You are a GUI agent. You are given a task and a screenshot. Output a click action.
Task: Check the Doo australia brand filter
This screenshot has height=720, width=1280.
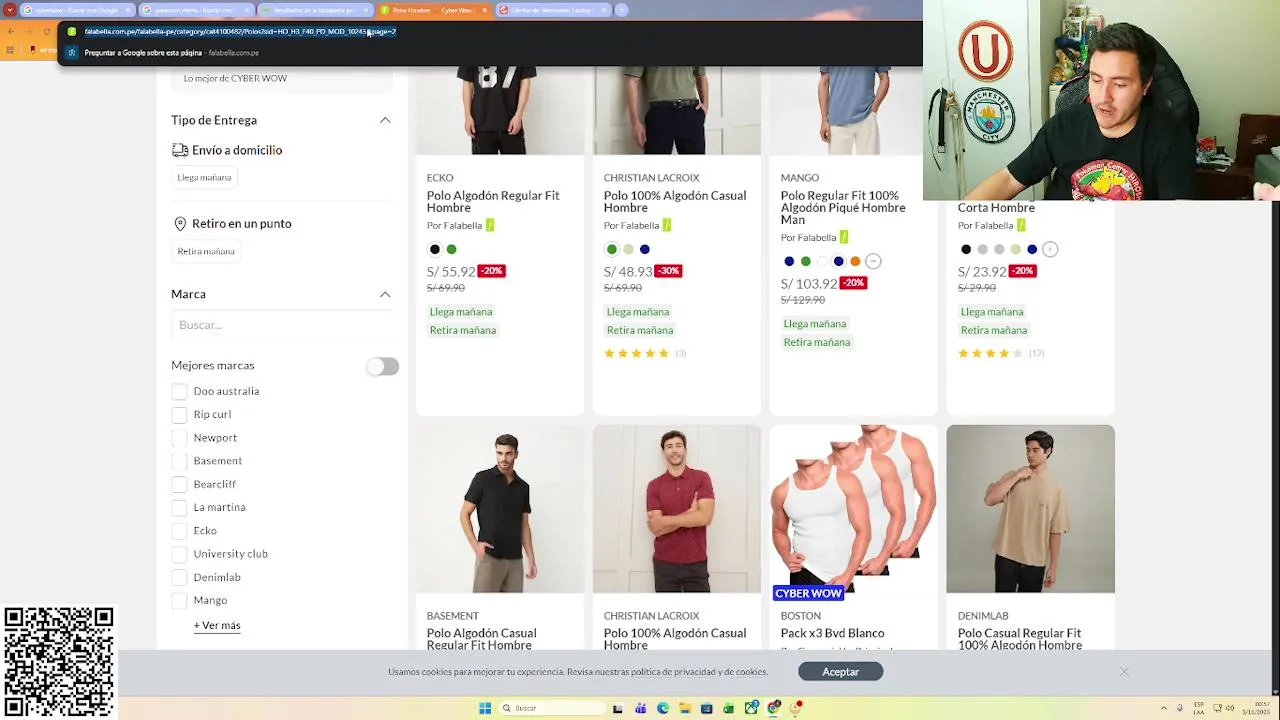pyautogui.click(x=179, y=391)
